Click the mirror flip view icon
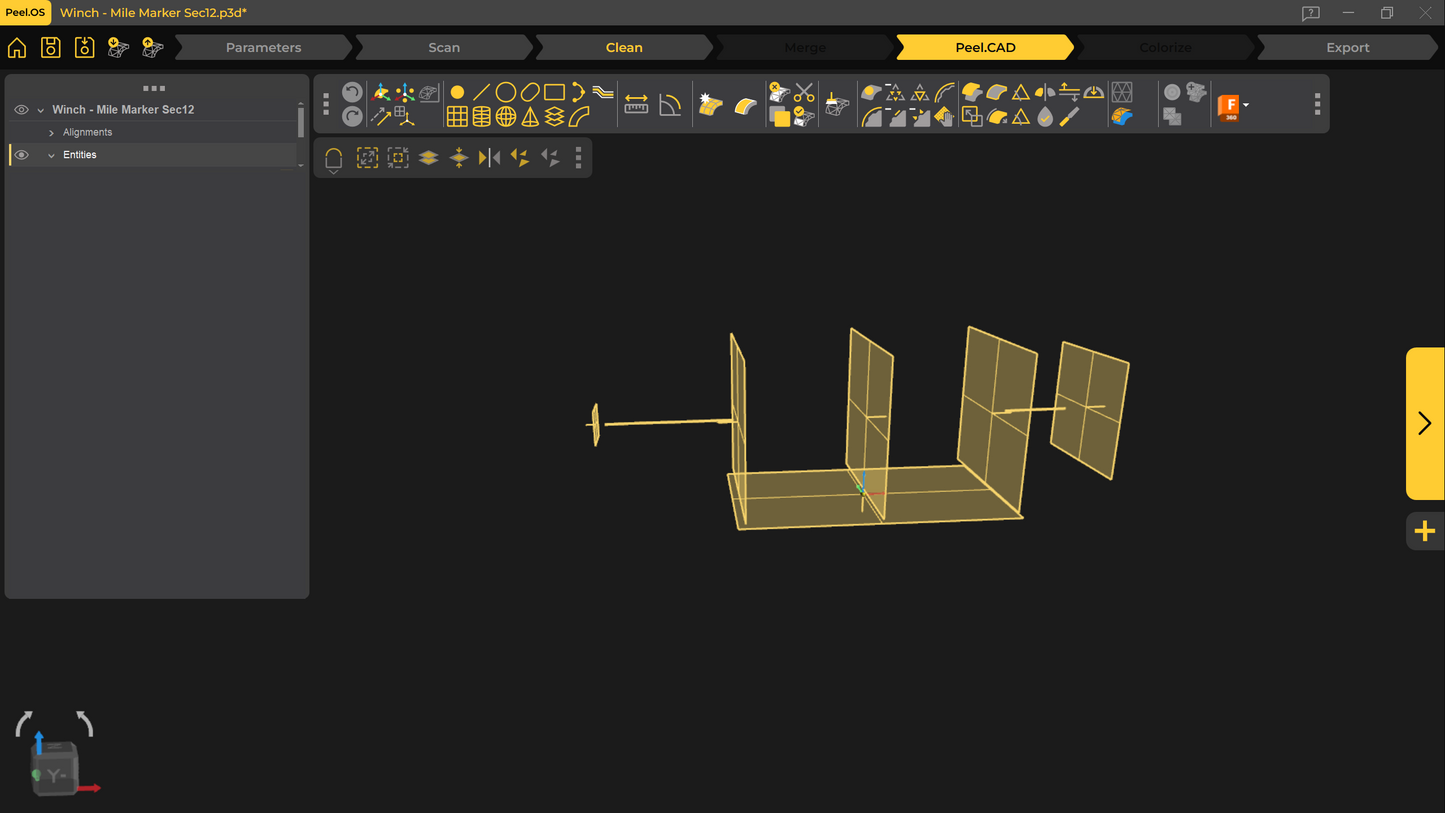Viewport: 1445px width, 813px height. [489, 158]
